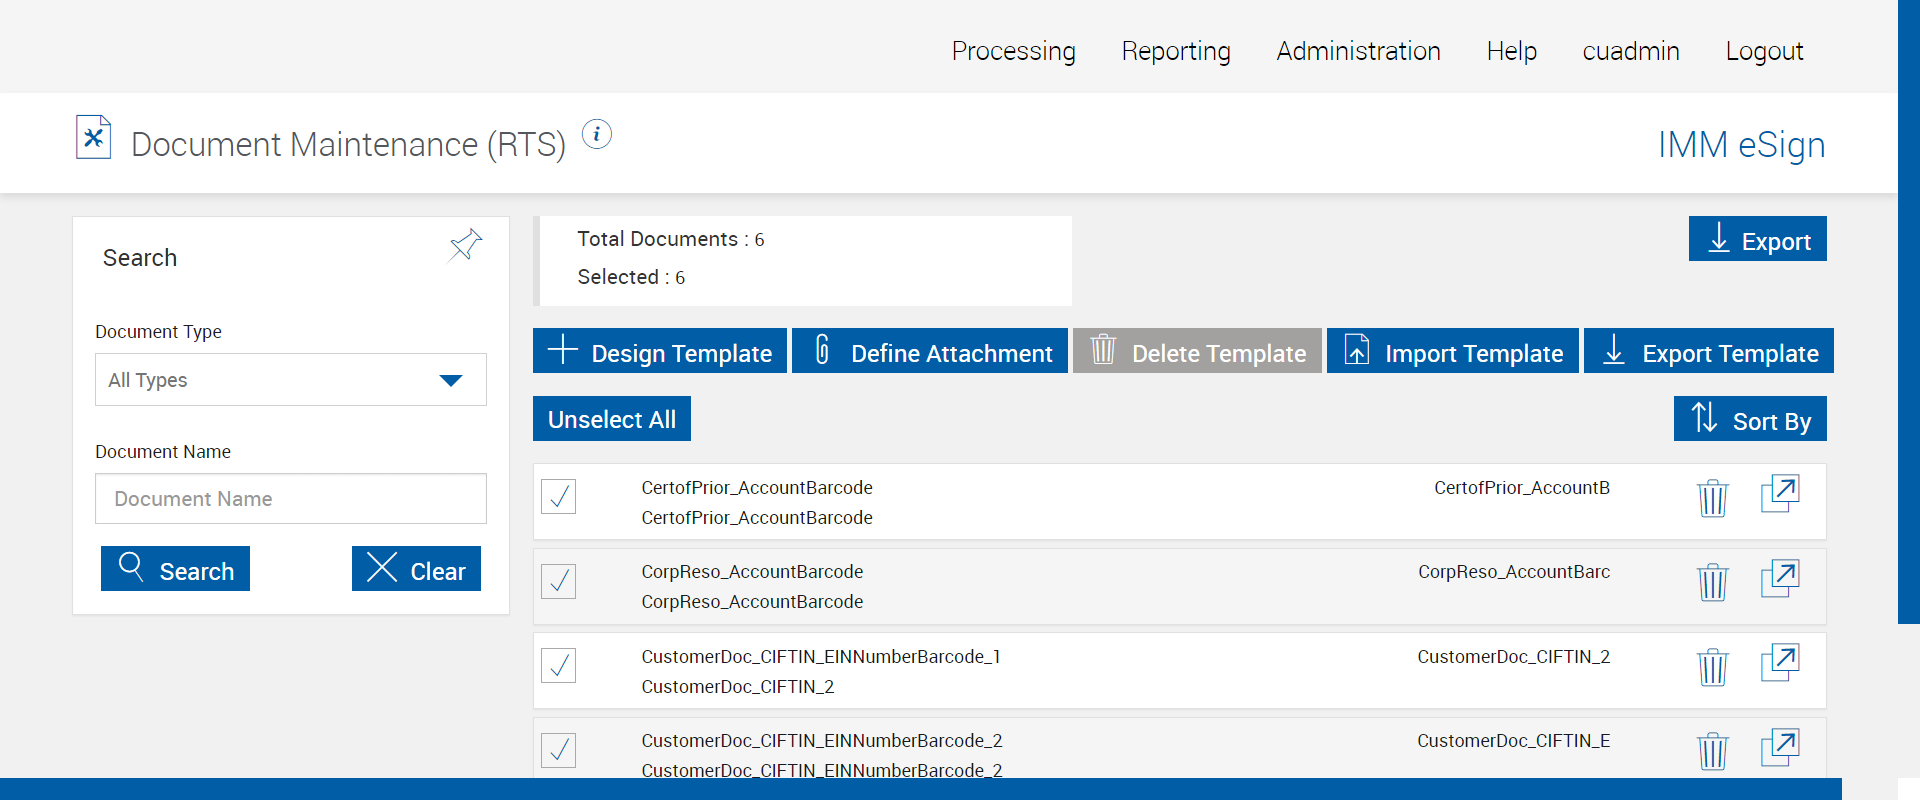Delete the CertofPrior_AccountBarcode document via trash icon
Viewport: 1920px width, 800px height.
1712,497
